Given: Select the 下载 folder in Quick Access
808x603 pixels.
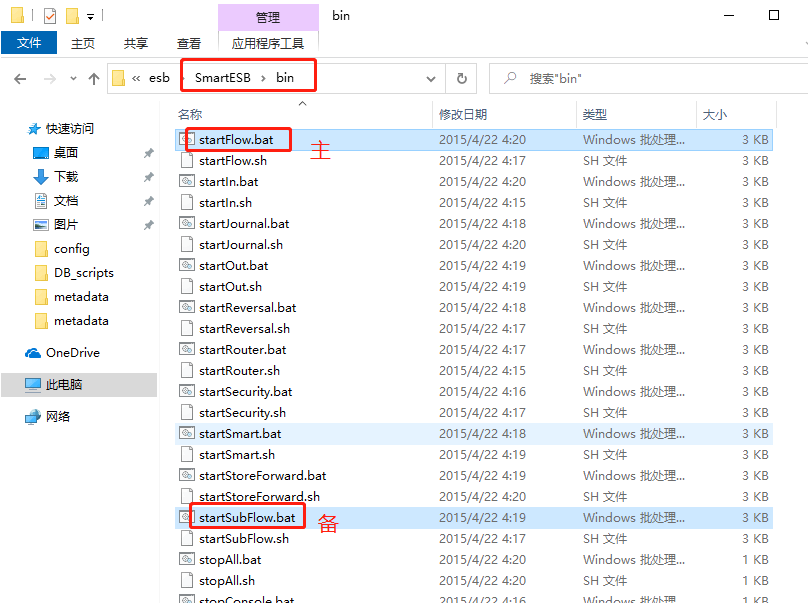Looking at the screenshot, I should pyautogui.click(x=66, y=177).
